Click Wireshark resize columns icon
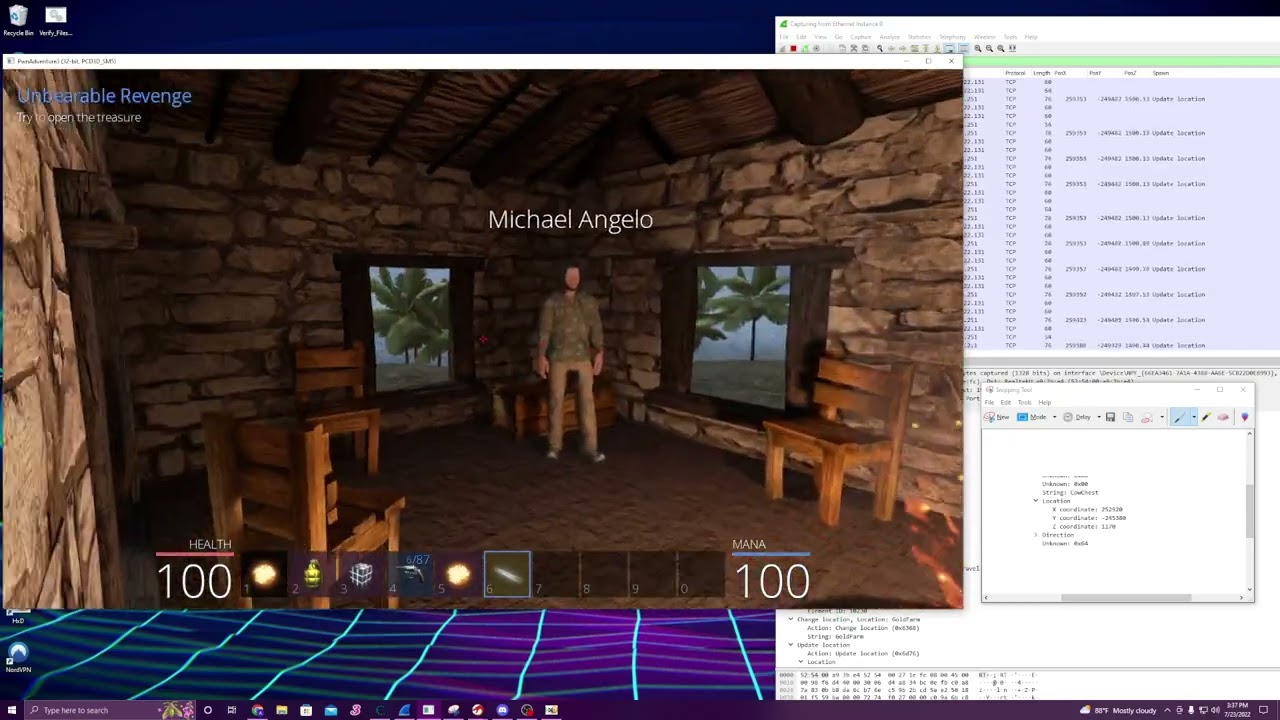Screen dimensions: 1280x720 1012,49
